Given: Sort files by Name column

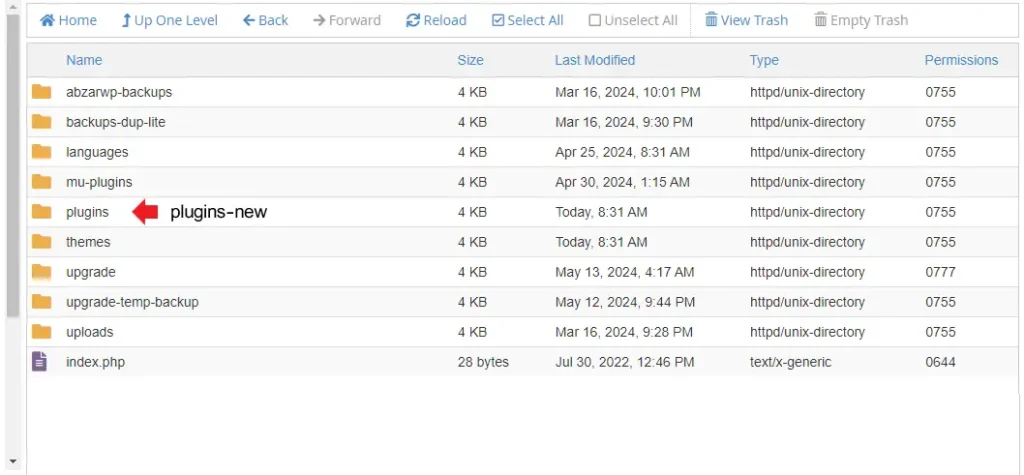Looking at the screenshot, I should [84, 60].
